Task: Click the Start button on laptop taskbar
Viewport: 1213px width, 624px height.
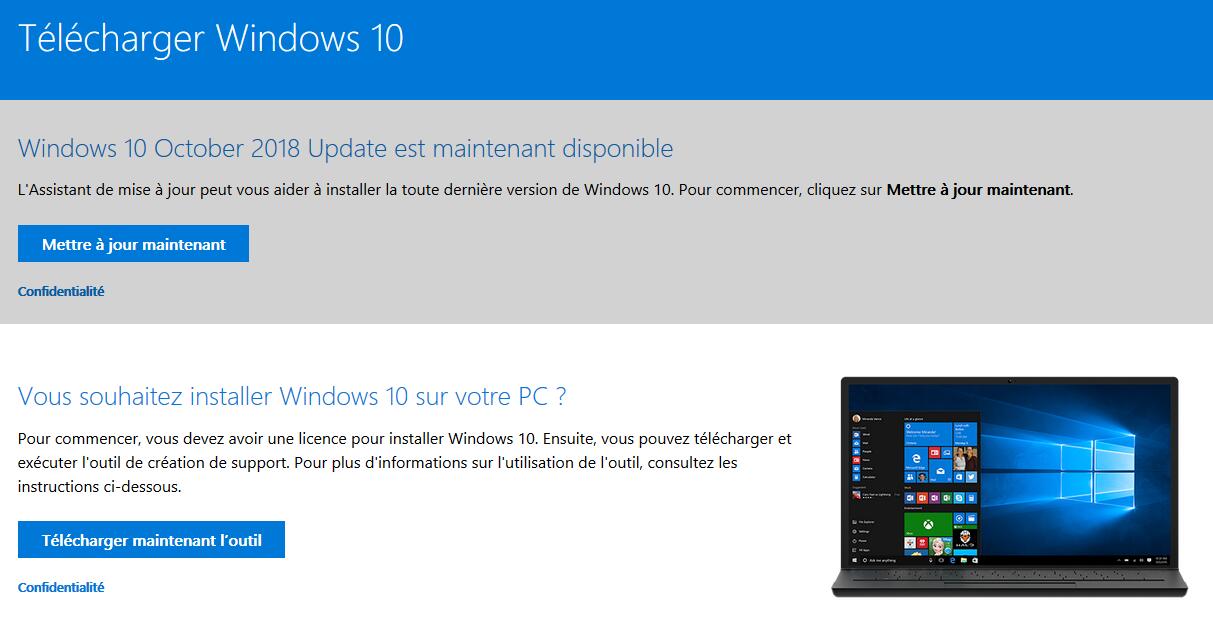Action: pos(855,560)
